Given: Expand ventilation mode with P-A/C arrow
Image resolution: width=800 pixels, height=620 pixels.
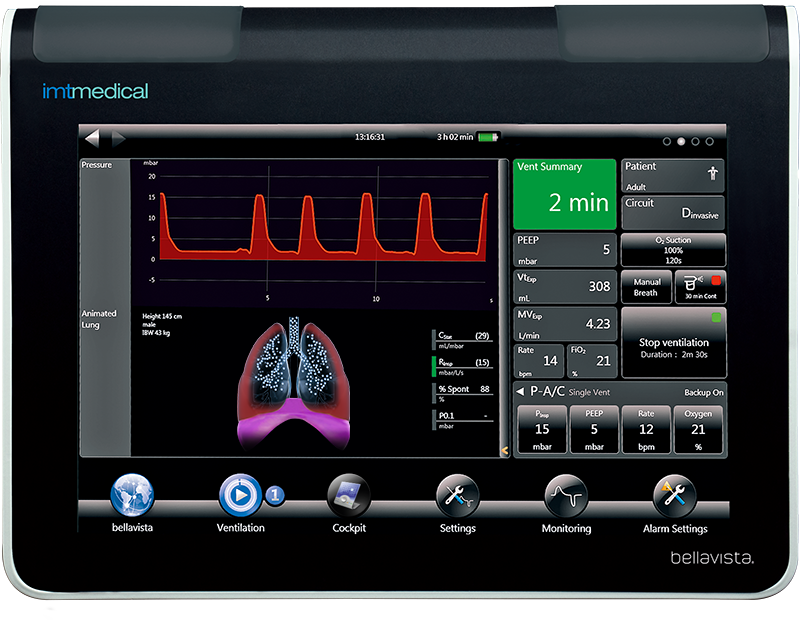Looking at the screenshot, I should click(x=521, y=393).
